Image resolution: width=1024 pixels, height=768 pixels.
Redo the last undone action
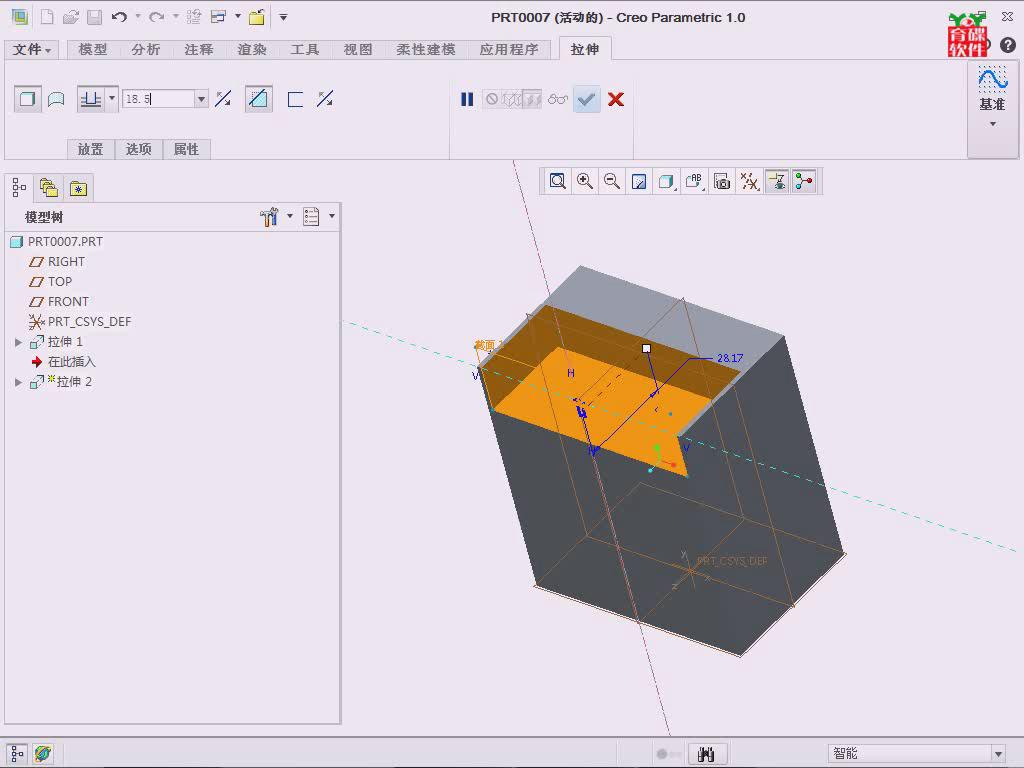[157, 17]
